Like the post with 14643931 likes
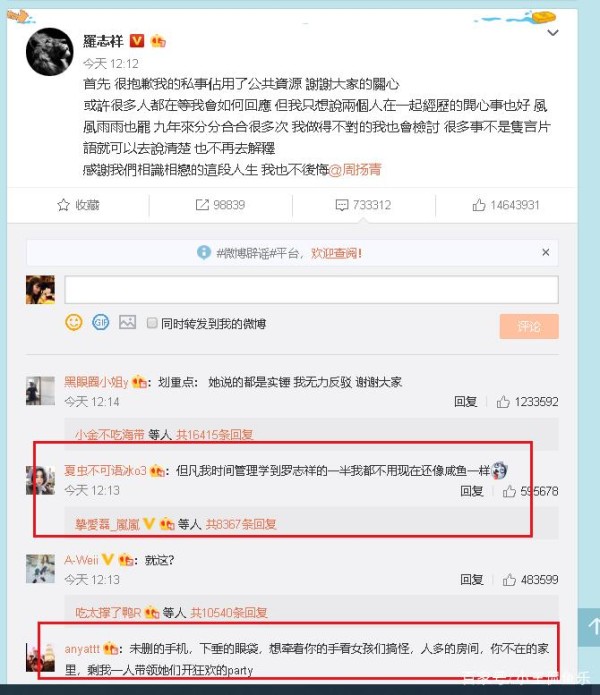Screen dimensions: 600x695 479,205
